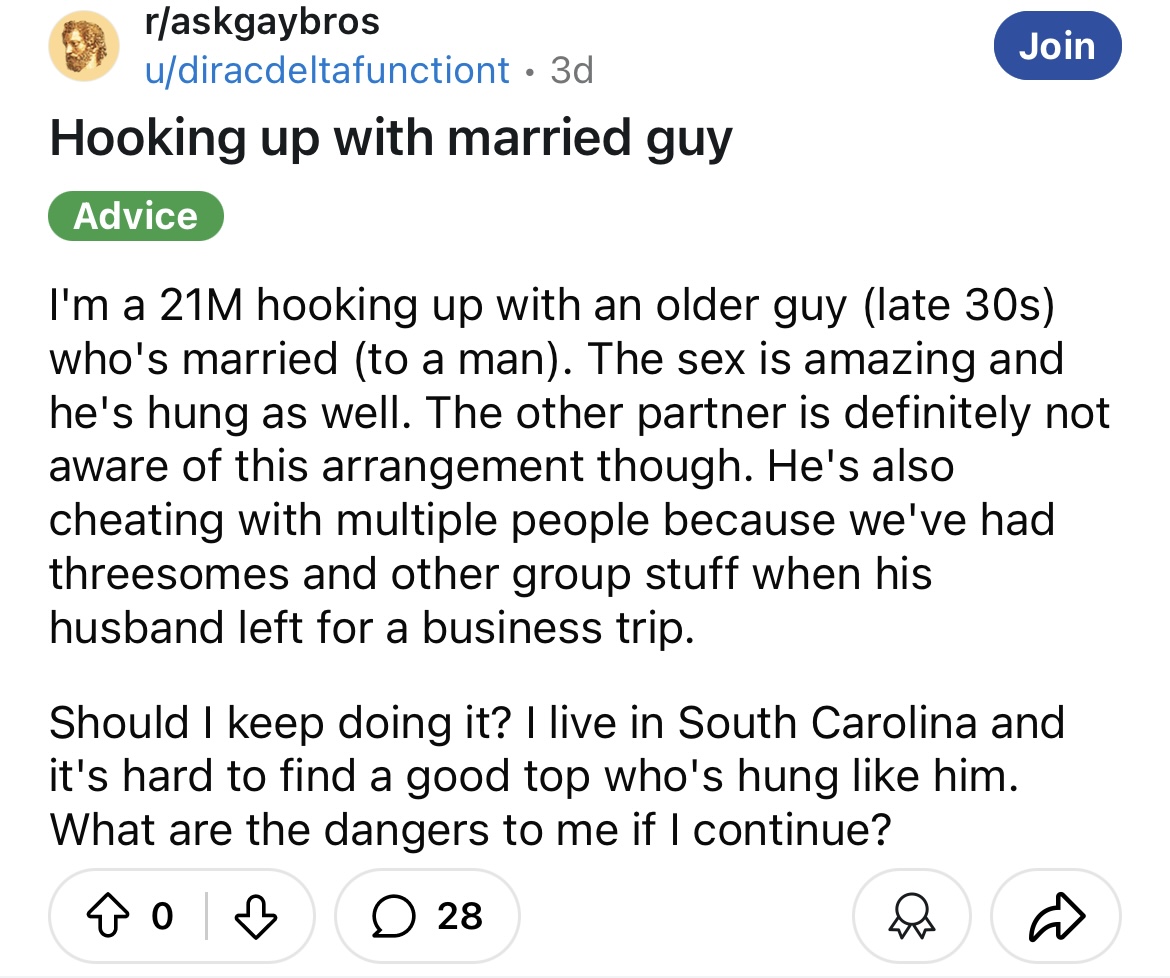Click the 28 comments count number
Image resolution: width=1170 pixels, height=978 pixels.
coord(460,915)
